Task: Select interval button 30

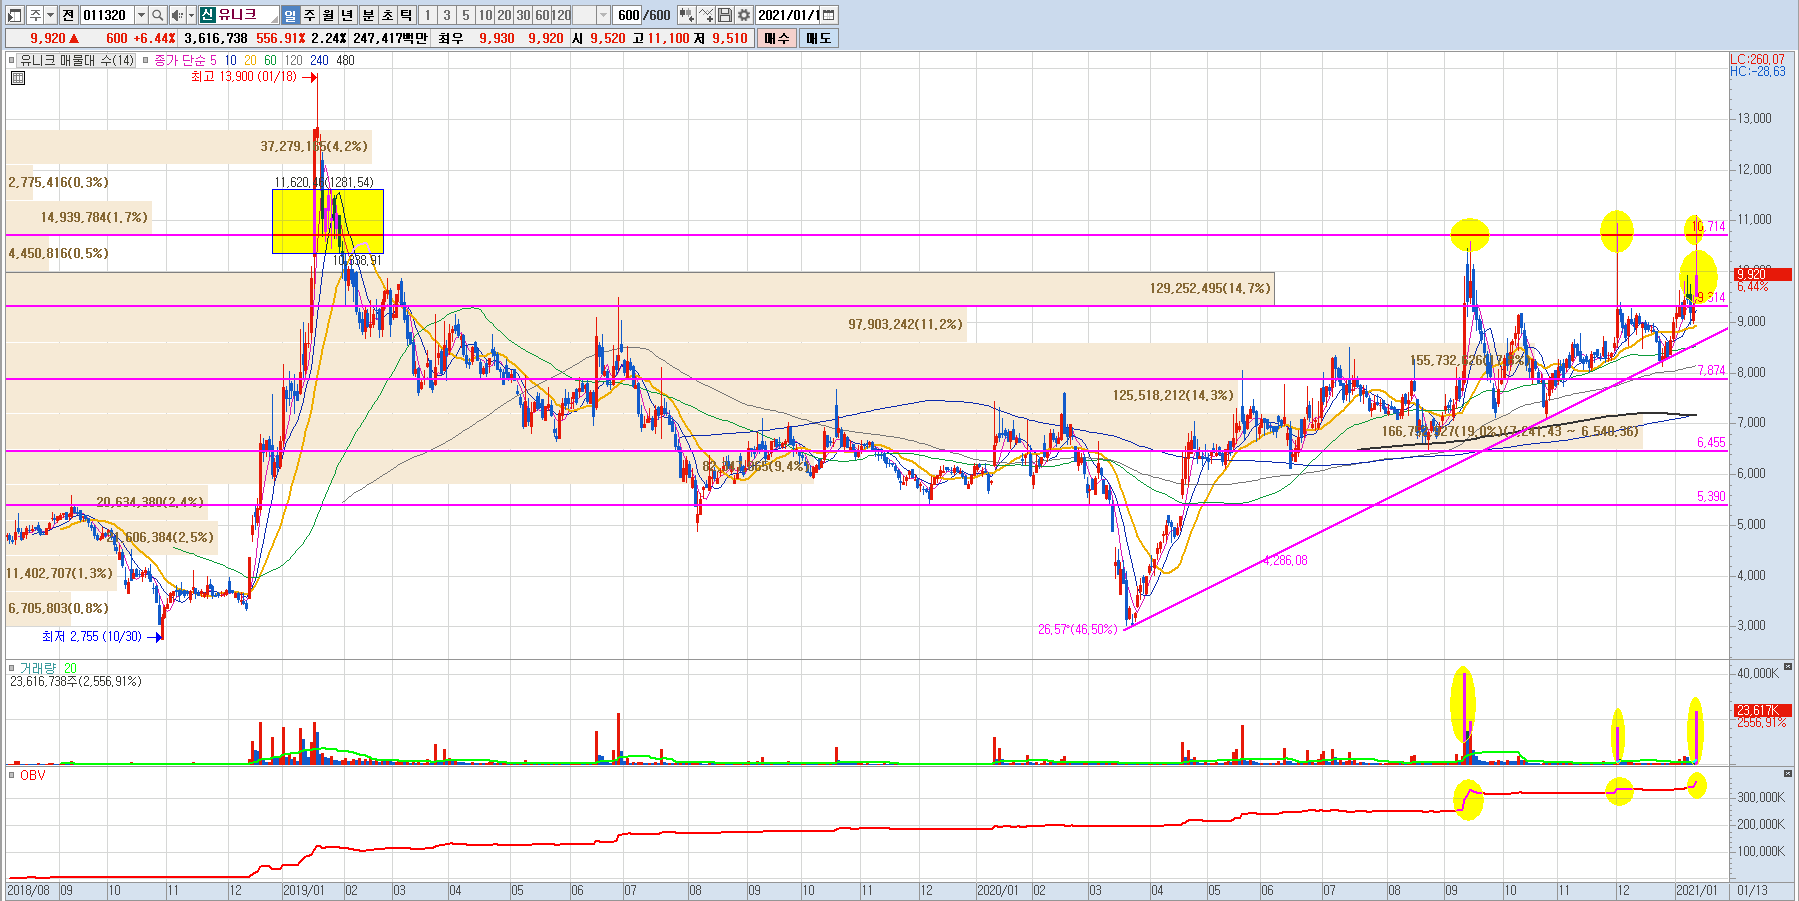Action: pyautogui.click(x=523, y=15)
